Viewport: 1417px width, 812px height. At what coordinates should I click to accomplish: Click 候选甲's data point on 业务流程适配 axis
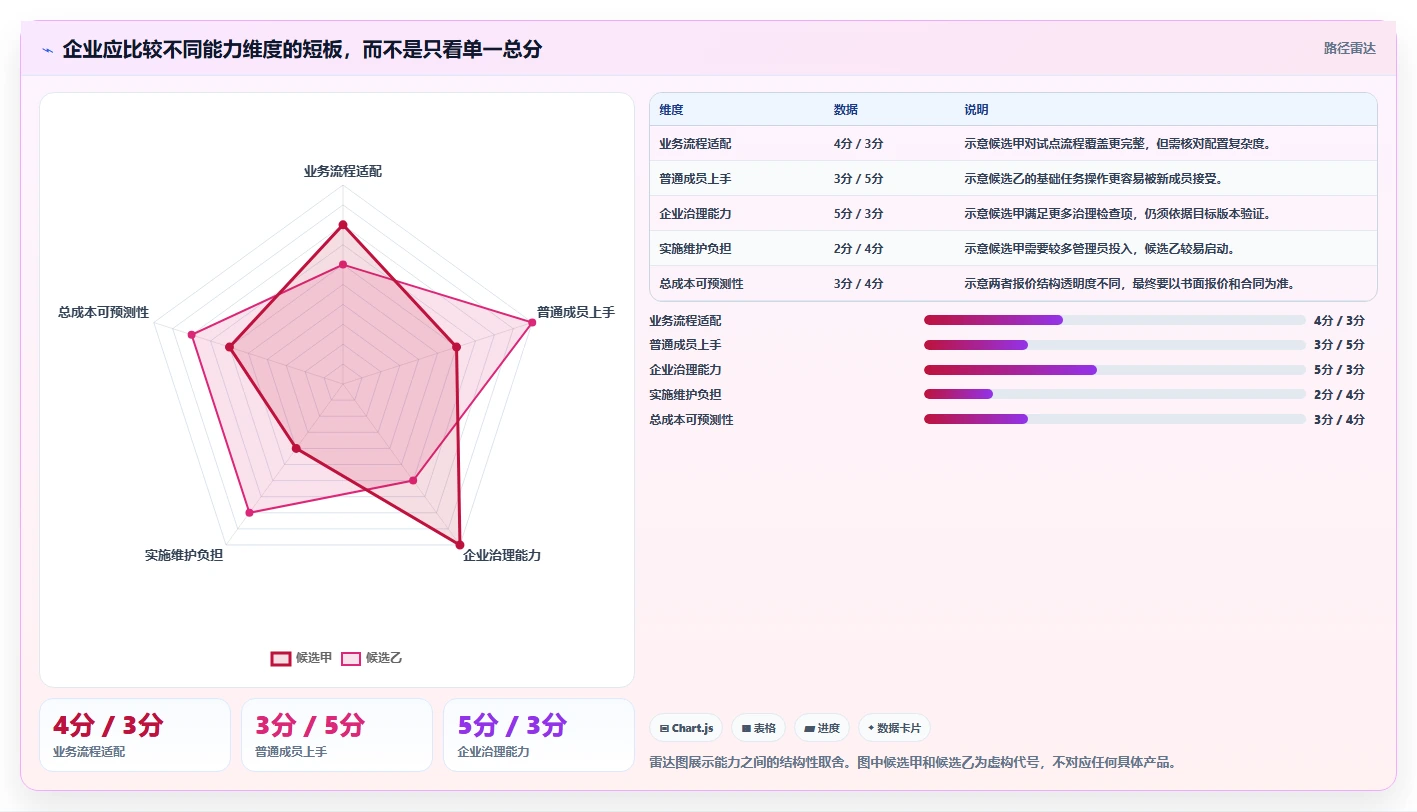coord(343,225)
